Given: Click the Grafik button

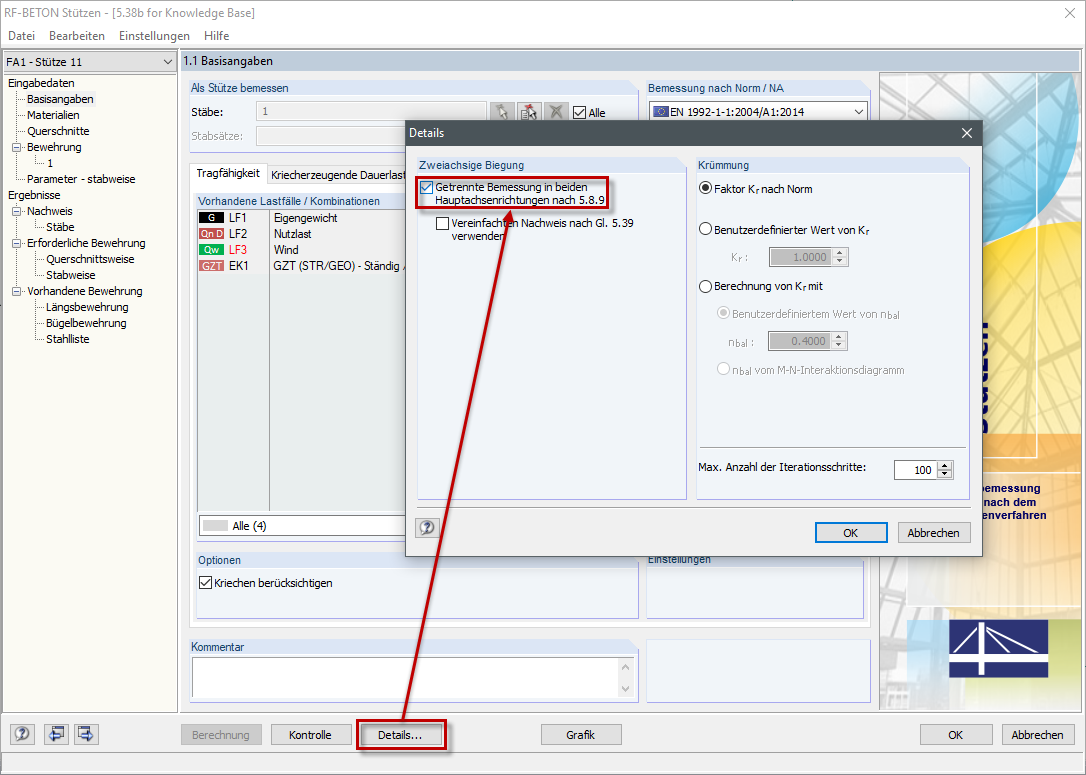Looking at the screenshot, I should tap(580, 735).
